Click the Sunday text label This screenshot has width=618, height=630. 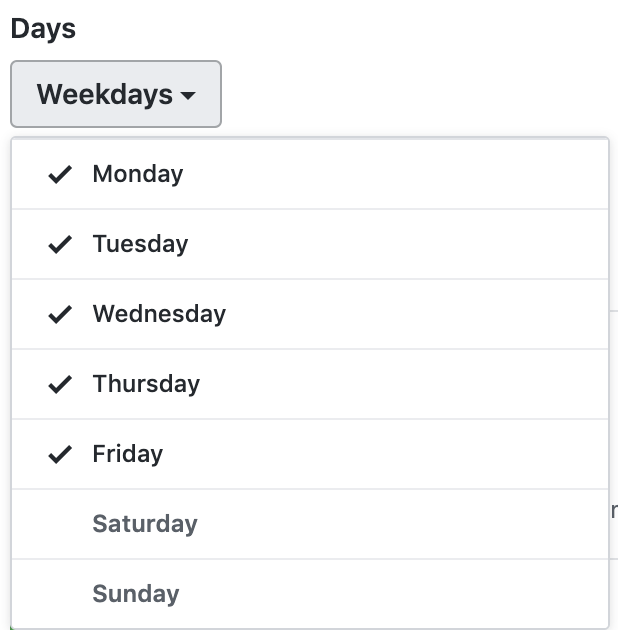coord(135,594)
